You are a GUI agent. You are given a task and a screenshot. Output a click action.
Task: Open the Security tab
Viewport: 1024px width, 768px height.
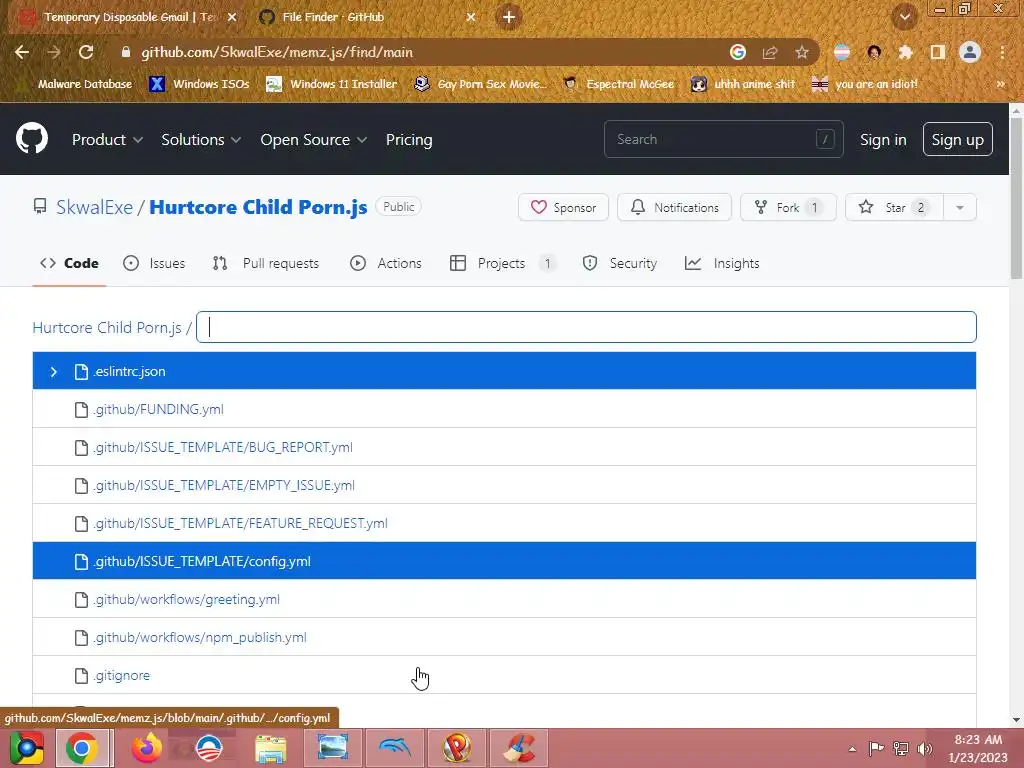(x=620, y=263)
